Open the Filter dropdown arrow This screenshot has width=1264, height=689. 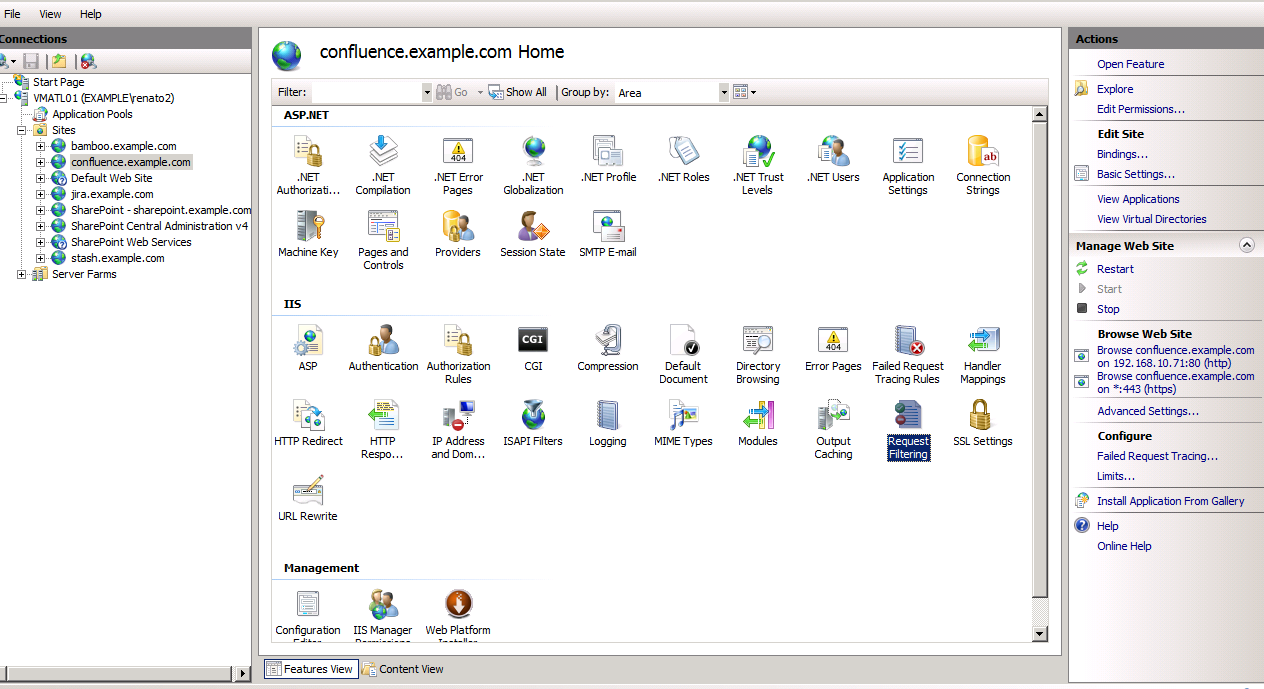(x=427, y=92)
